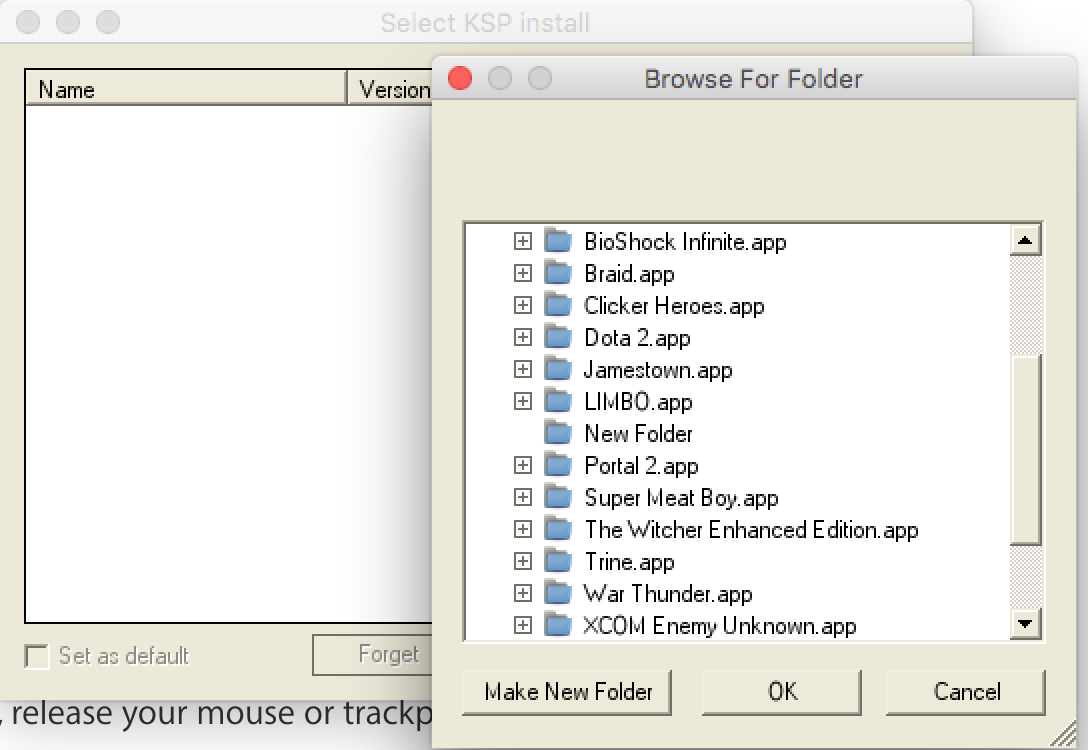Click the Make New Folder button
1088x750 pixels.
567,692
